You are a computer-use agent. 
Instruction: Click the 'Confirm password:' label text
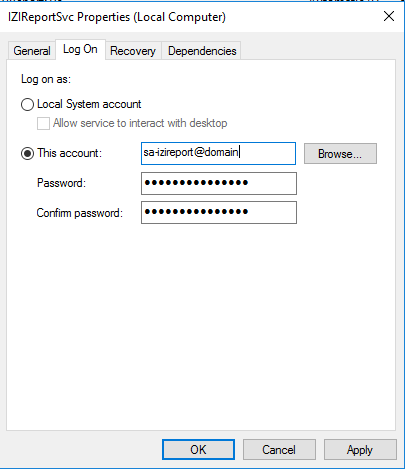[x=80, y=213]
